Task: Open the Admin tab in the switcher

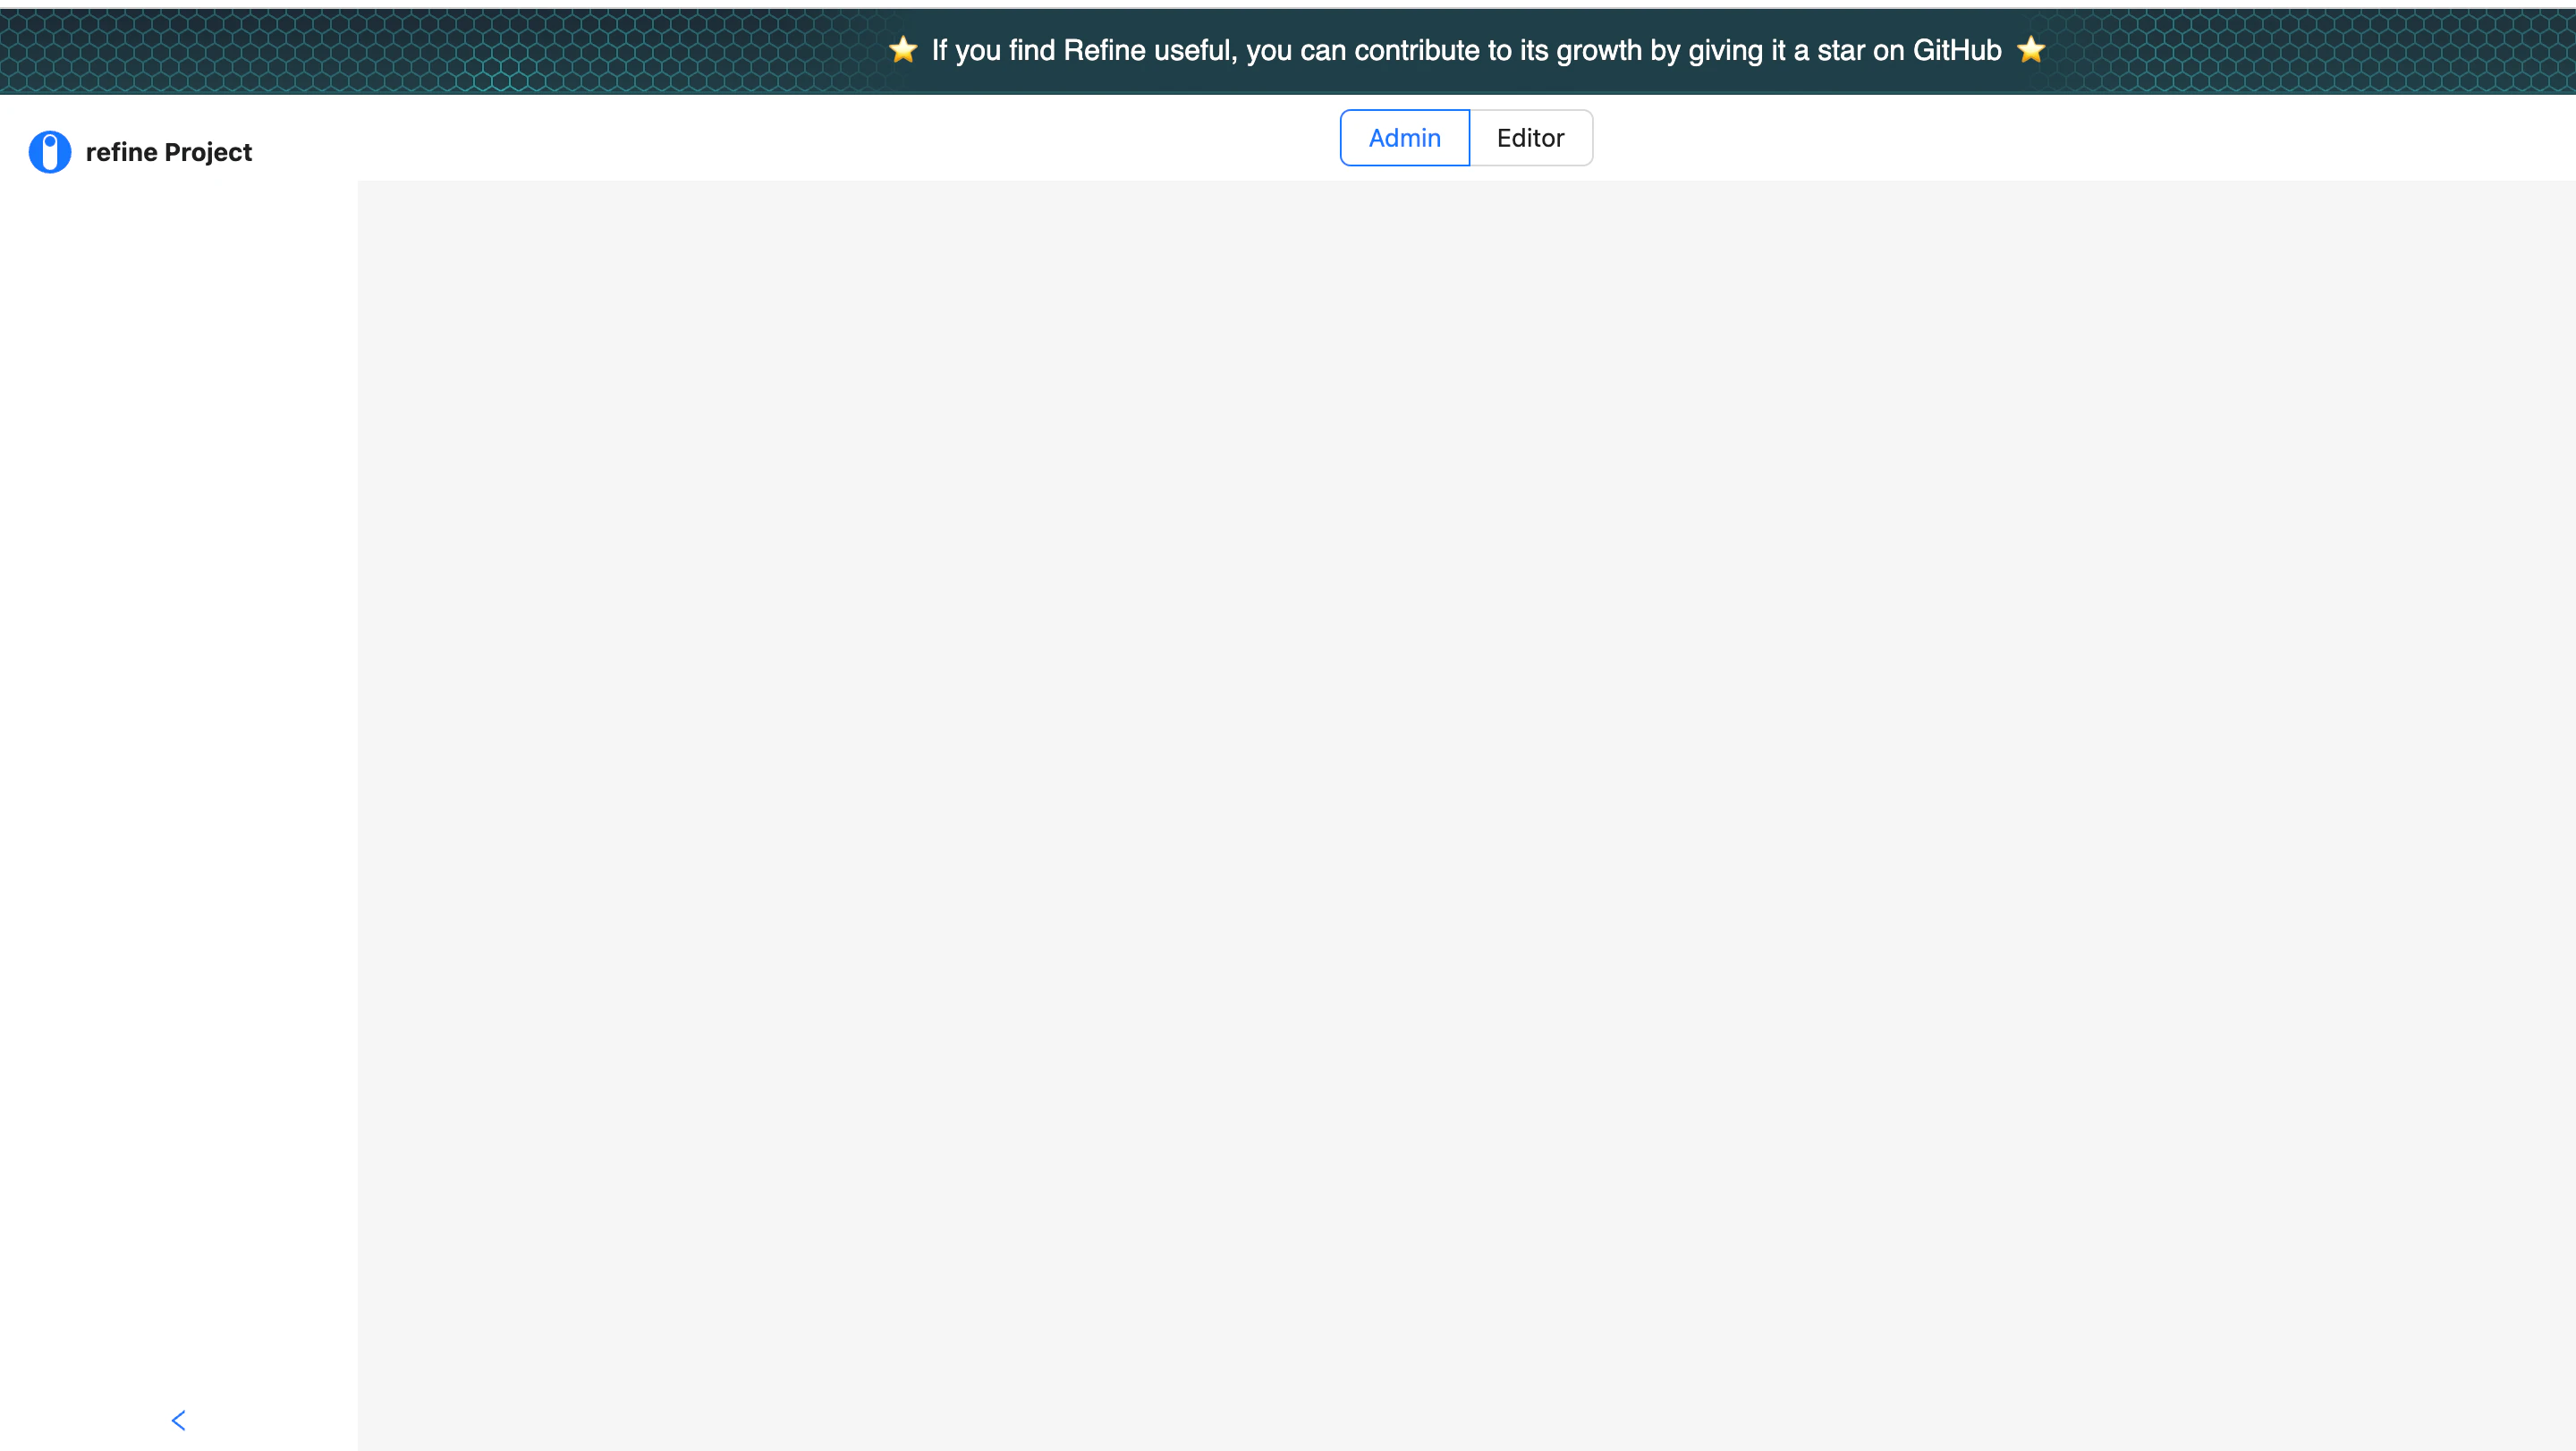Action: (1404, 137)
